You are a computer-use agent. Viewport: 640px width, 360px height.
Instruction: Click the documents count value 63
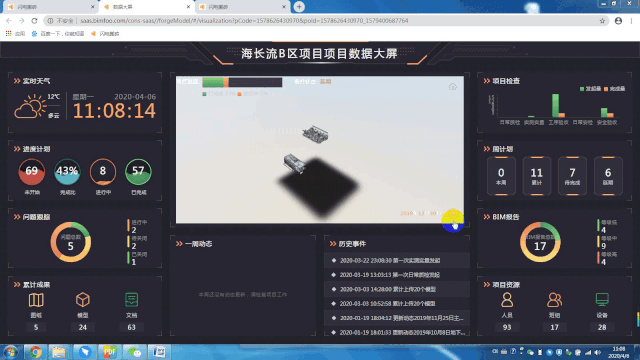pyautogui.click(x=131, y=327)
